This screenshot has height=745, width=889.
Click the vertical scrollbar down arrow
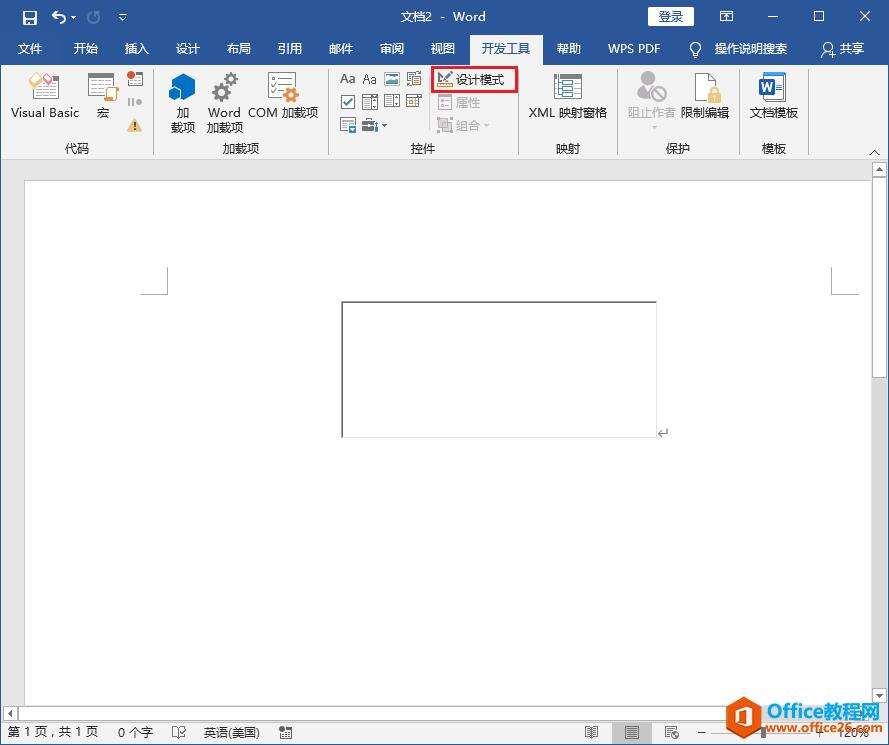click(879, 695)
